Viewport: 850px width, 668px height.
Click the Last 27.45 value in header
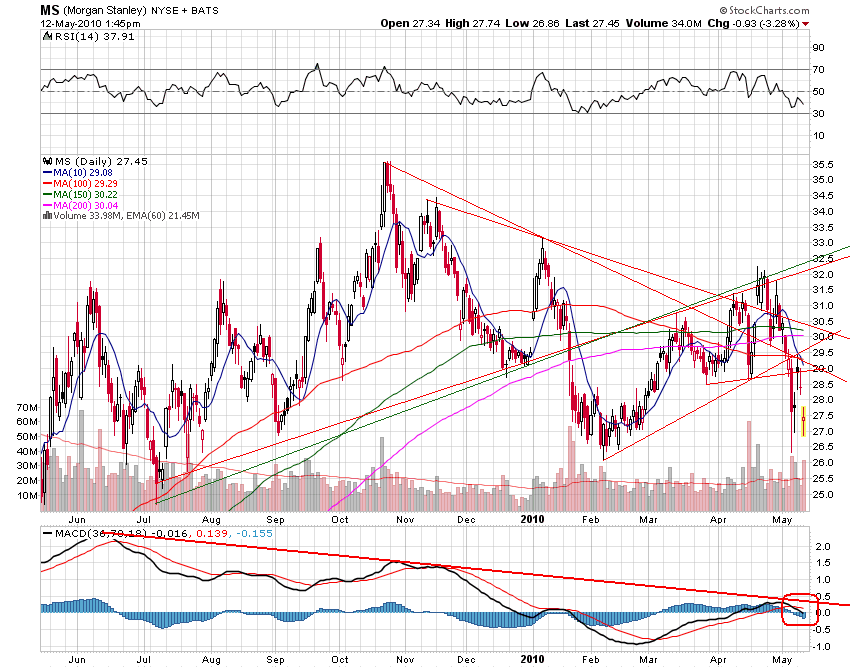pos(592,23)
